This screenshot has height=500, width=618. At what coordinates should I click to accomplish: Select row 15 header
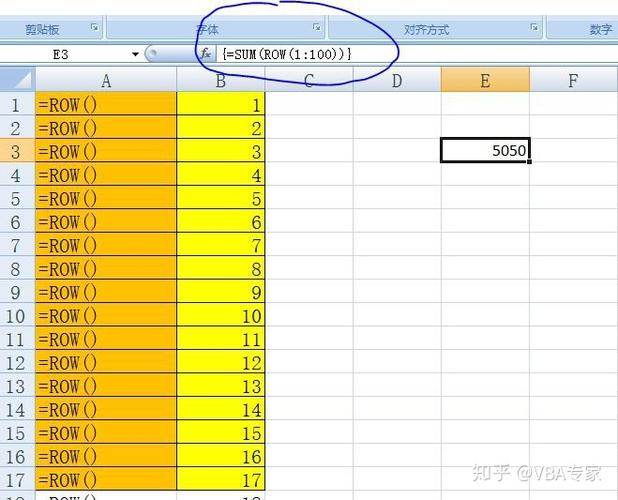(17, 432)
